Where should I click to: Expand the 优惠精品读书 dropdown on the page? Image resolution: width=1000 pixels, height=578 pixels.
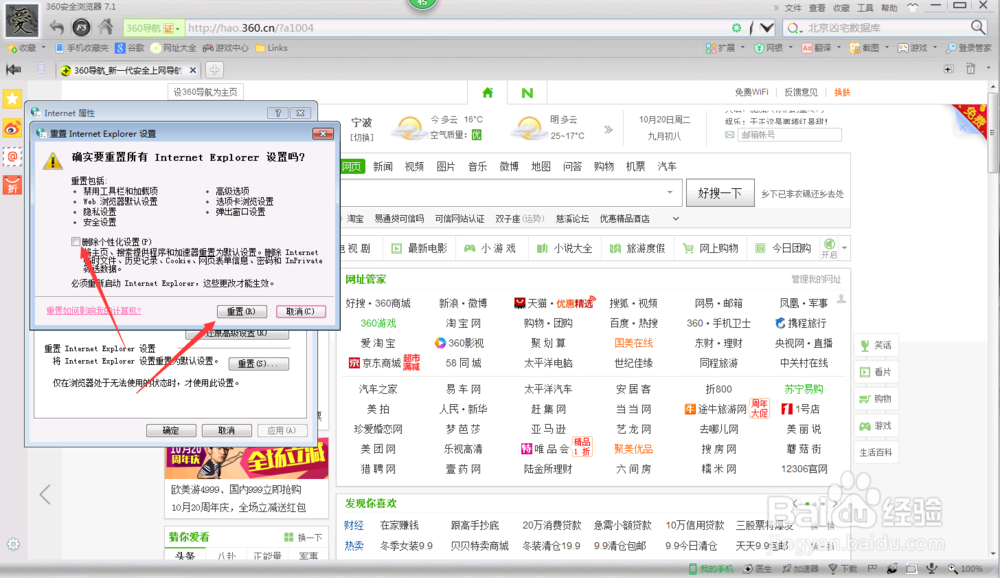pos(676,218)
